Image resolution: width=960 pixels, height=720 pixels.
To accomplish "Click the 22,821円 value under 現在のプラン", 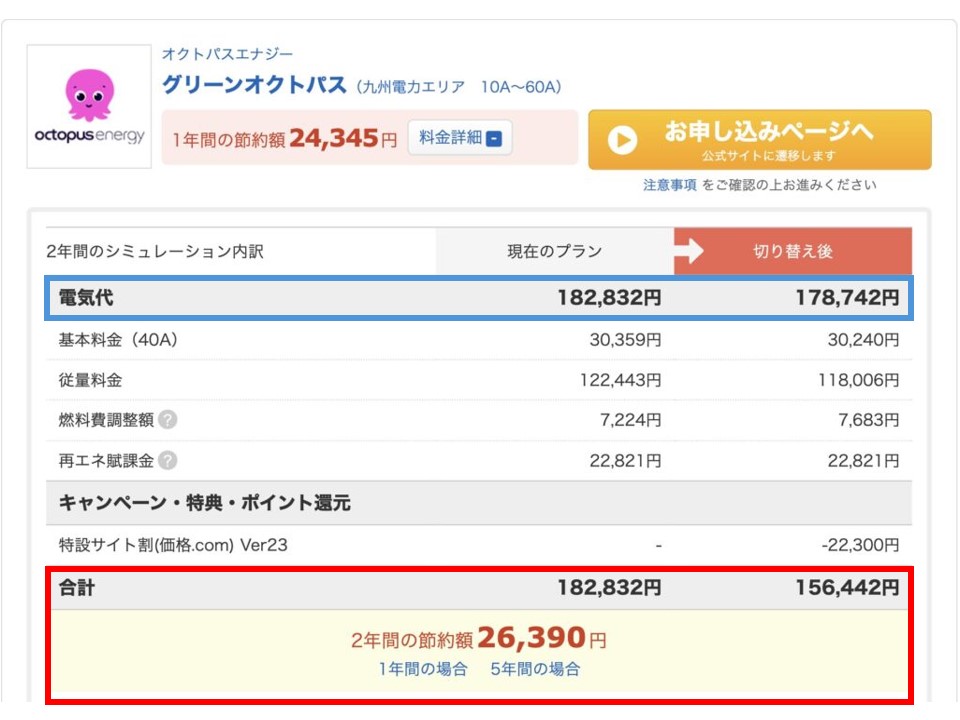I will (x=625, y=460).
